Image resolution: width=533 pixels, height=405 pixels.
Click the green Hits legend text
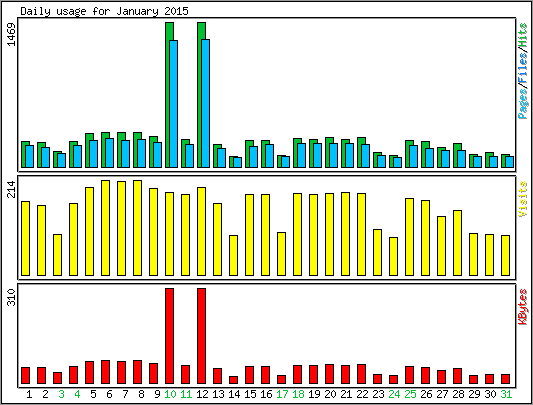[x=523, y=35]
